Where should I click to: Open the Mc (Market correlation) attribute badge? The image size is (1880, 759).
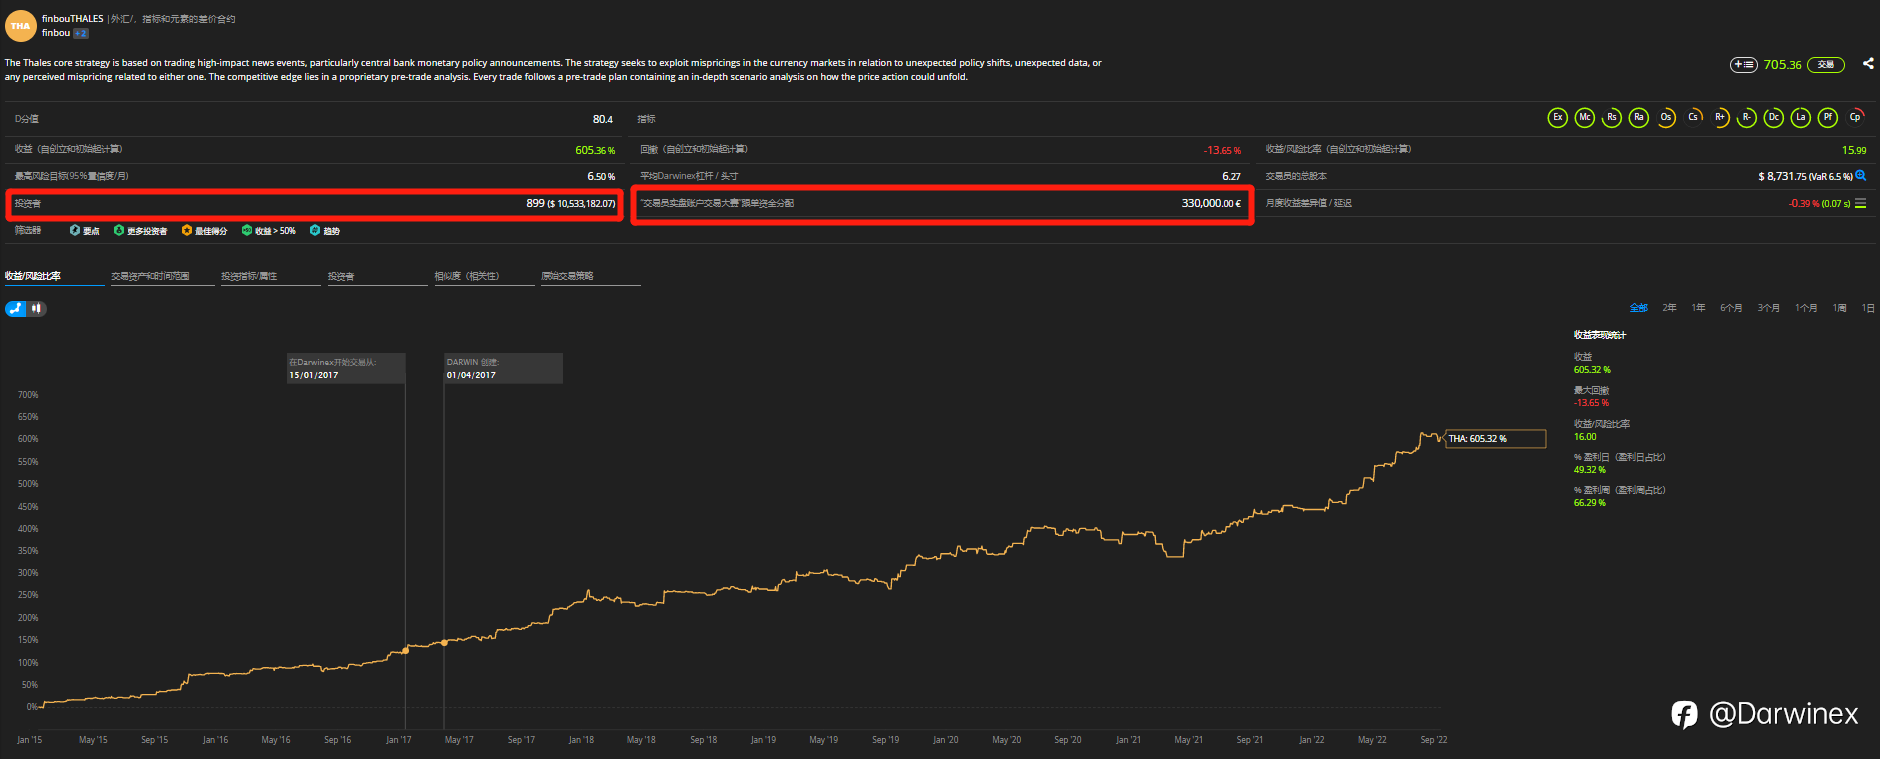click(1584, 118)
